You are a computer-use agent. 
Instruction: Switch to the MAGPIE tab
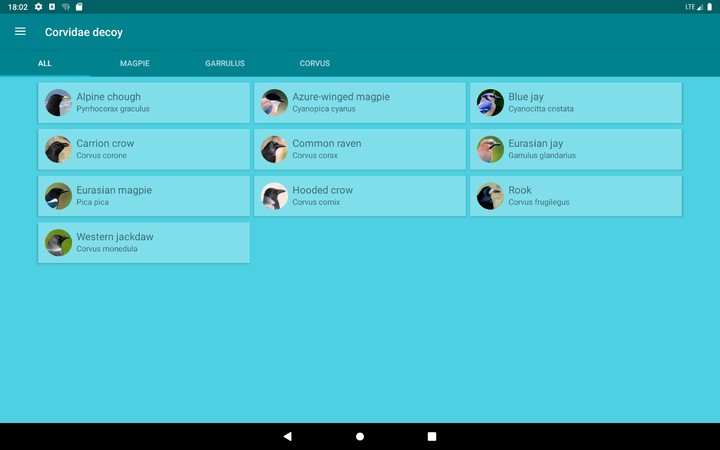pos(135,63)
